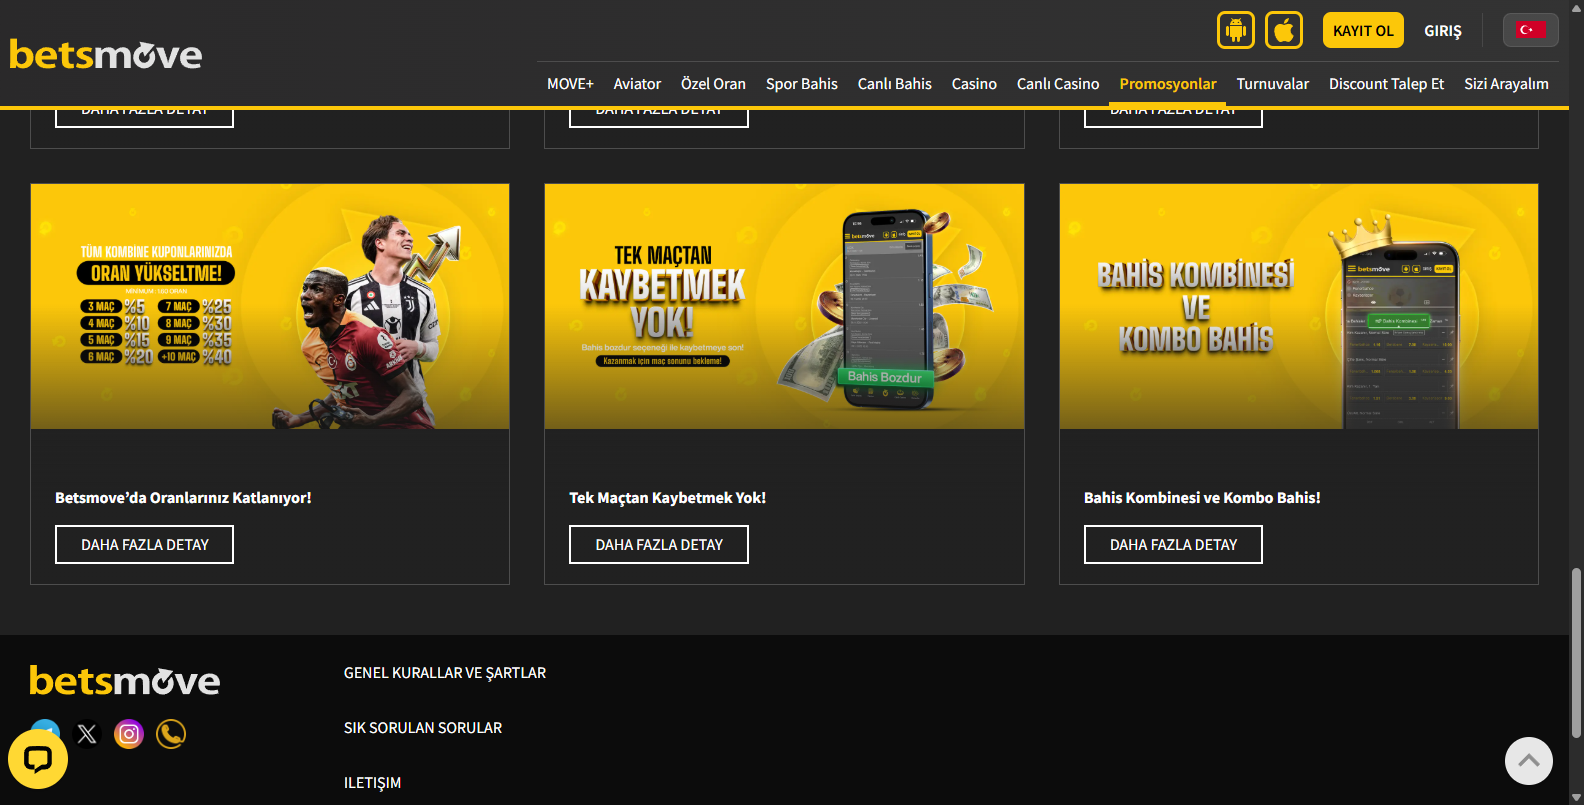Image resolution: width=1584 pixels, height=805 pixels.
Task: Open the Turkish flag language selector
Action: click(x=1530, y=30)
